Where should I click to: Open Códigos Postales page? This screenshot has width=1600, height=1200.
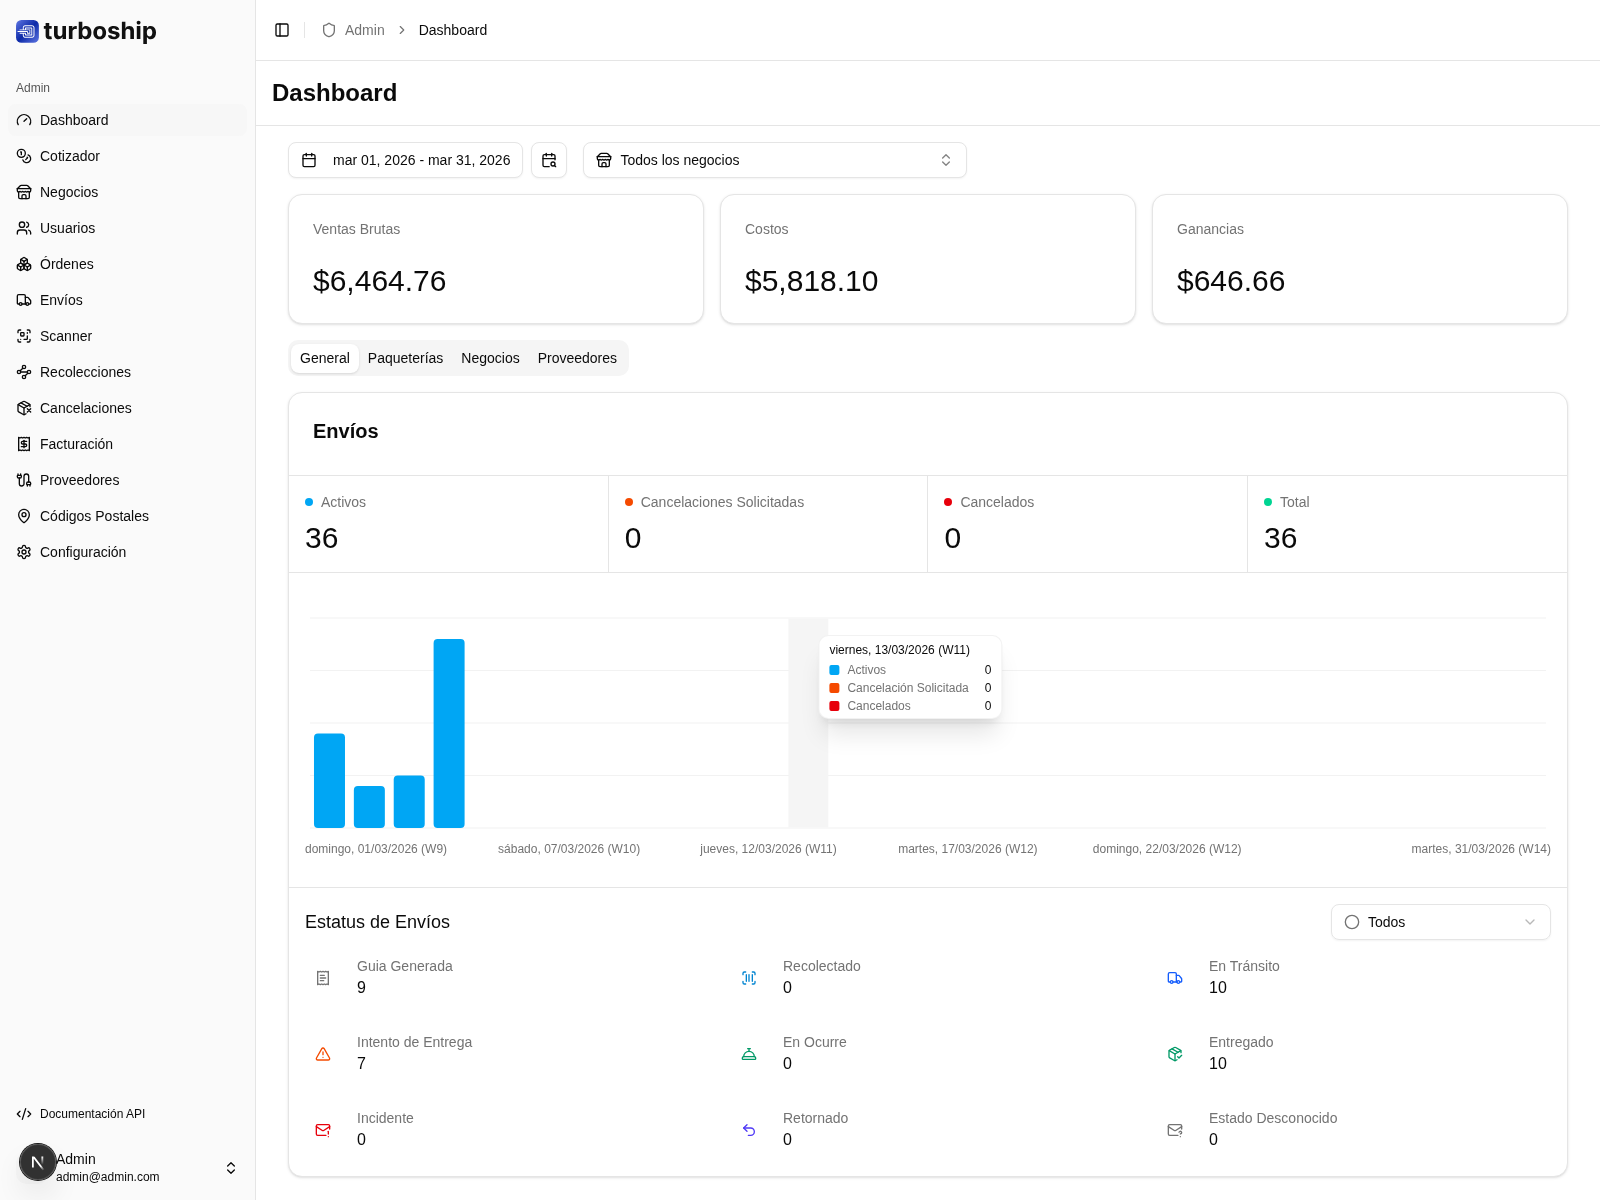coord(94,516)
